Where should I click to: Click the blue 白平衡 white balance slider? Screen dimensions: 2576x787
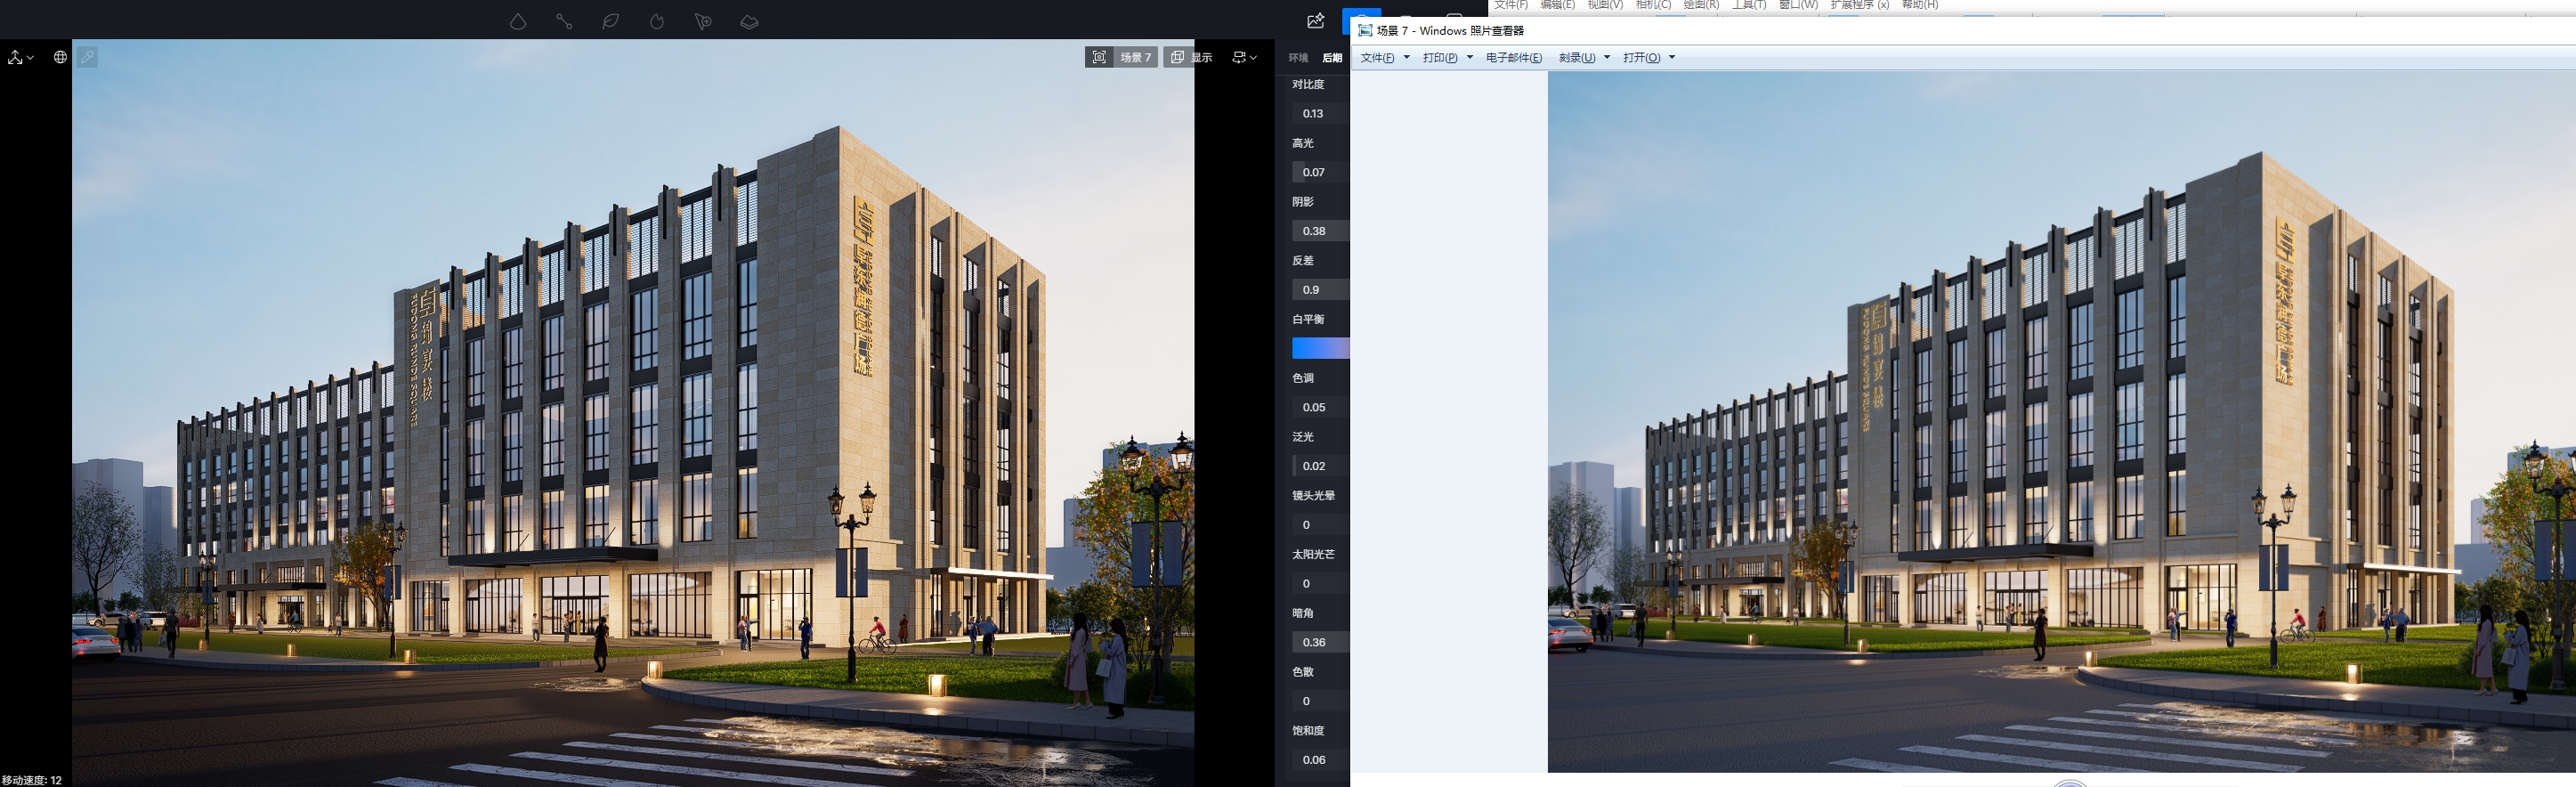click(1320, 348)
